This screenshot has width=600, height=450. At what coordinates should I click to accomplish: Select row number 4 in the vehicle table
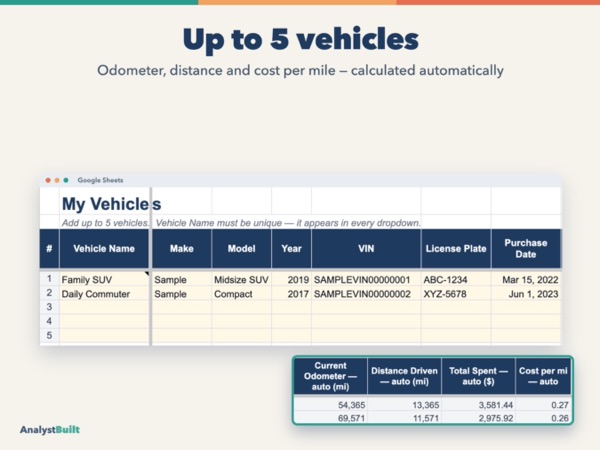pyautogui.click(x=49, y=321)
